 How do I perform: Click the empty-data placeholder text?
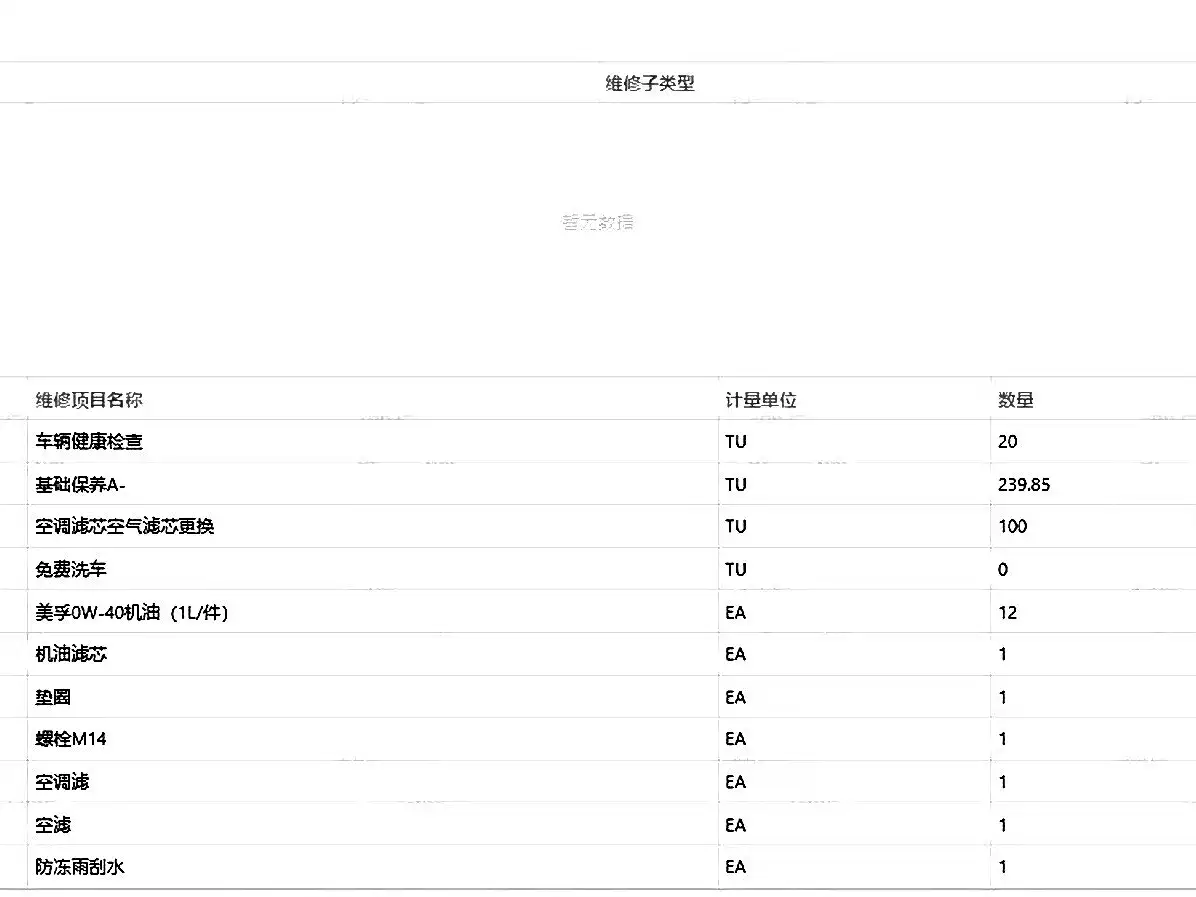(599, 222)
